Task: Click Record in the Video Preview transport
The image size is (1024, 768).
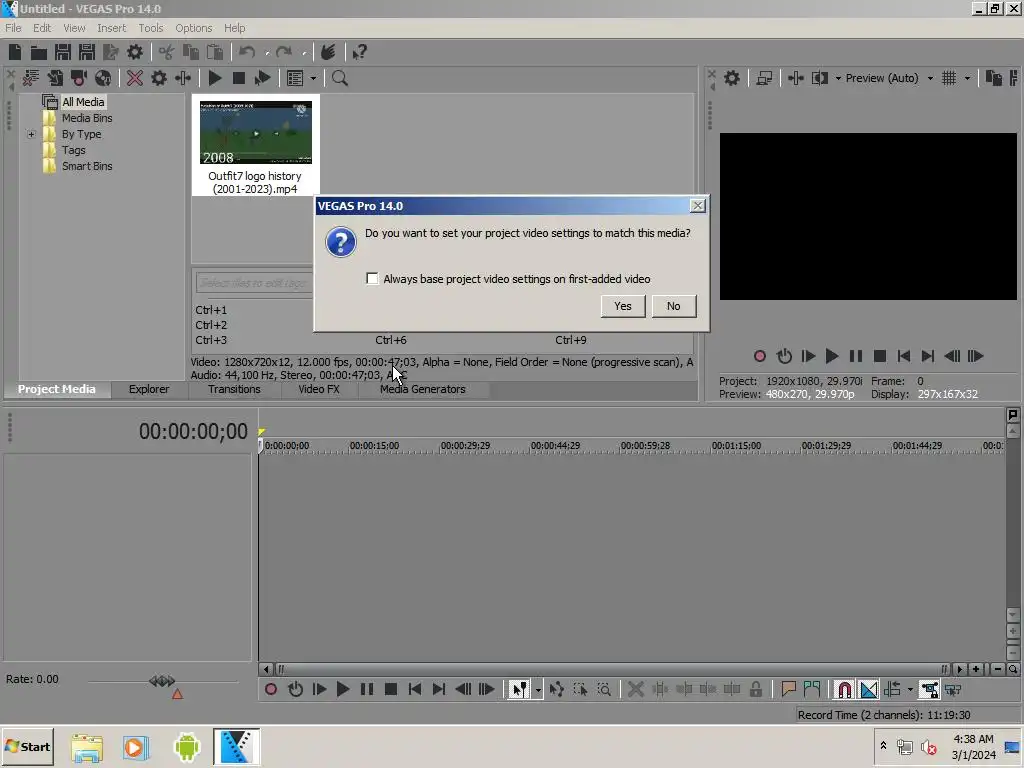Action: 760,357
